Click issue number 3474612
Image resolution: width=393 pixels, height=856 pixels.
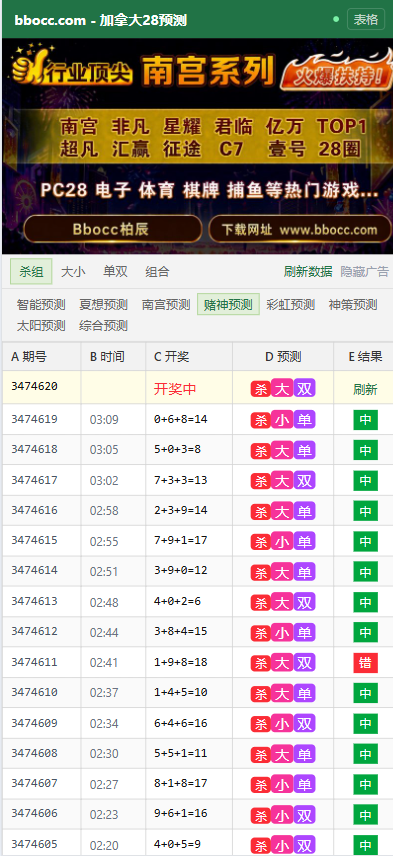pyautogui.click(x=34, y=631)
